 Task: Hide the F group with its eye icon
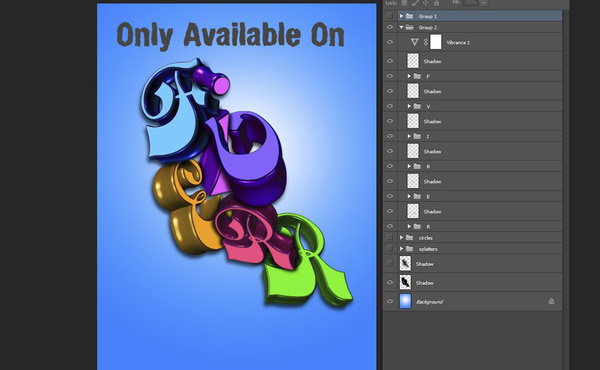pos(390,76)
